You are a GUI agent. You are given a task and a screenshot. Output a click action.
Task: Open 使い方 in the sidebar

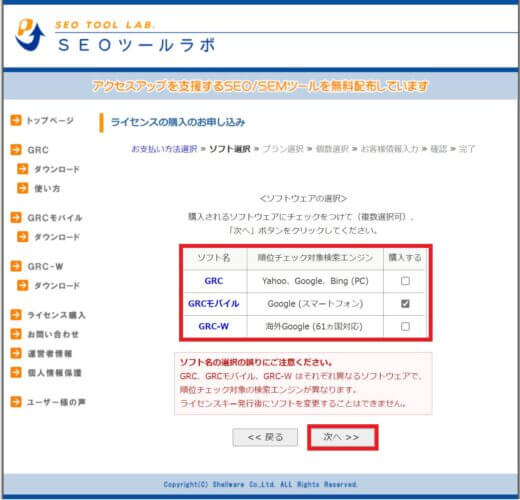47,188
